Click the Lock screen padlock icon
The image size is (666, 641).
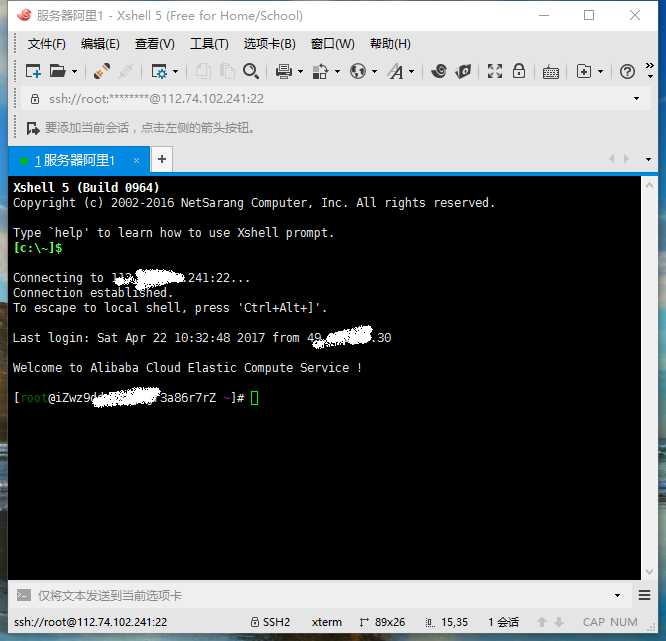pyautogui.click(x=519, y=71)
